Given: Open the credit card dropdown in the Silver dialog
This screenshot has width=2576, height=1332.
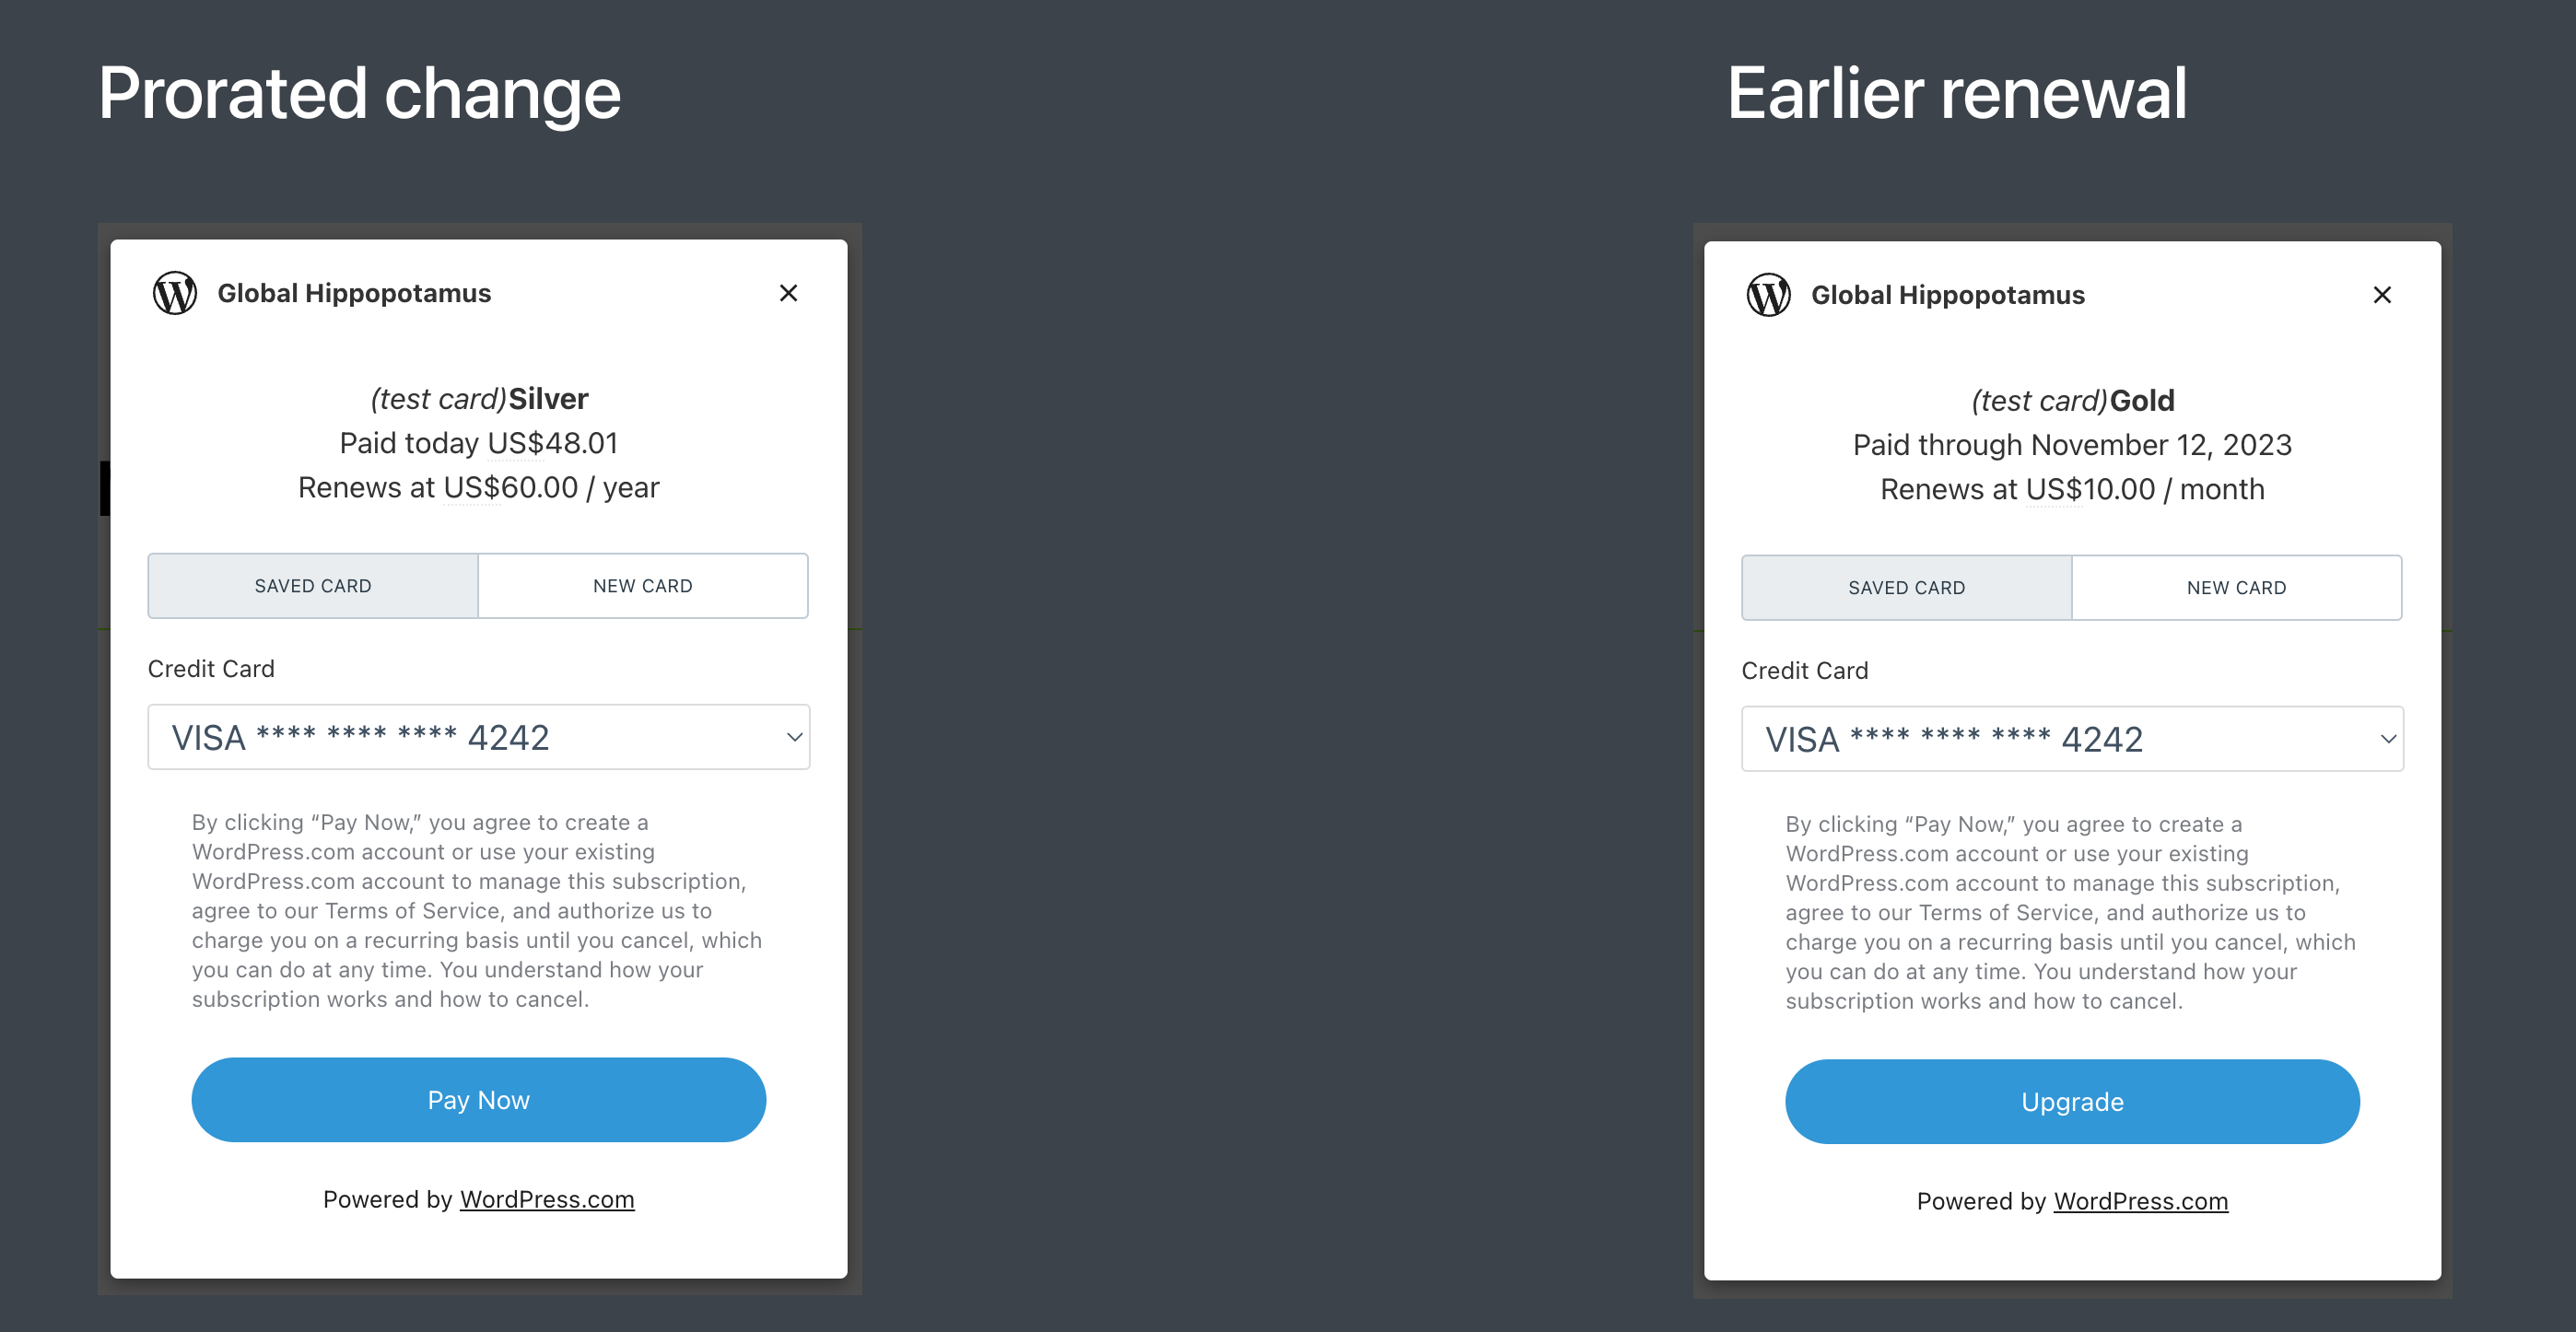Looking at the screenshot, I should click(x=478, y=737).
